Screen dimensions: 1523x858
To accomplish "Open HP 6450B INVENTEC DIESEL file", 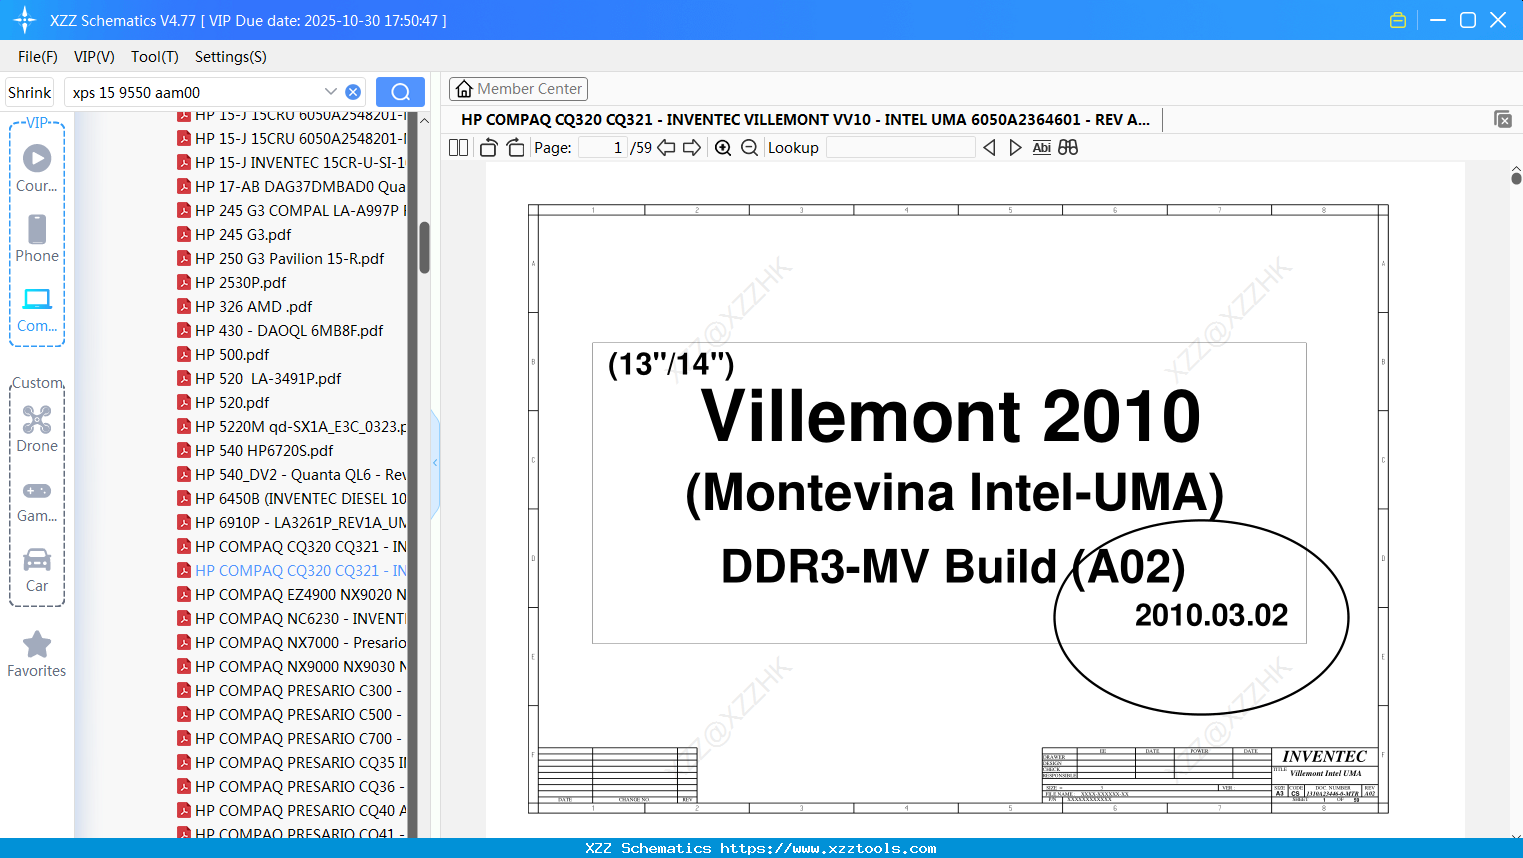I will (292, 499).
